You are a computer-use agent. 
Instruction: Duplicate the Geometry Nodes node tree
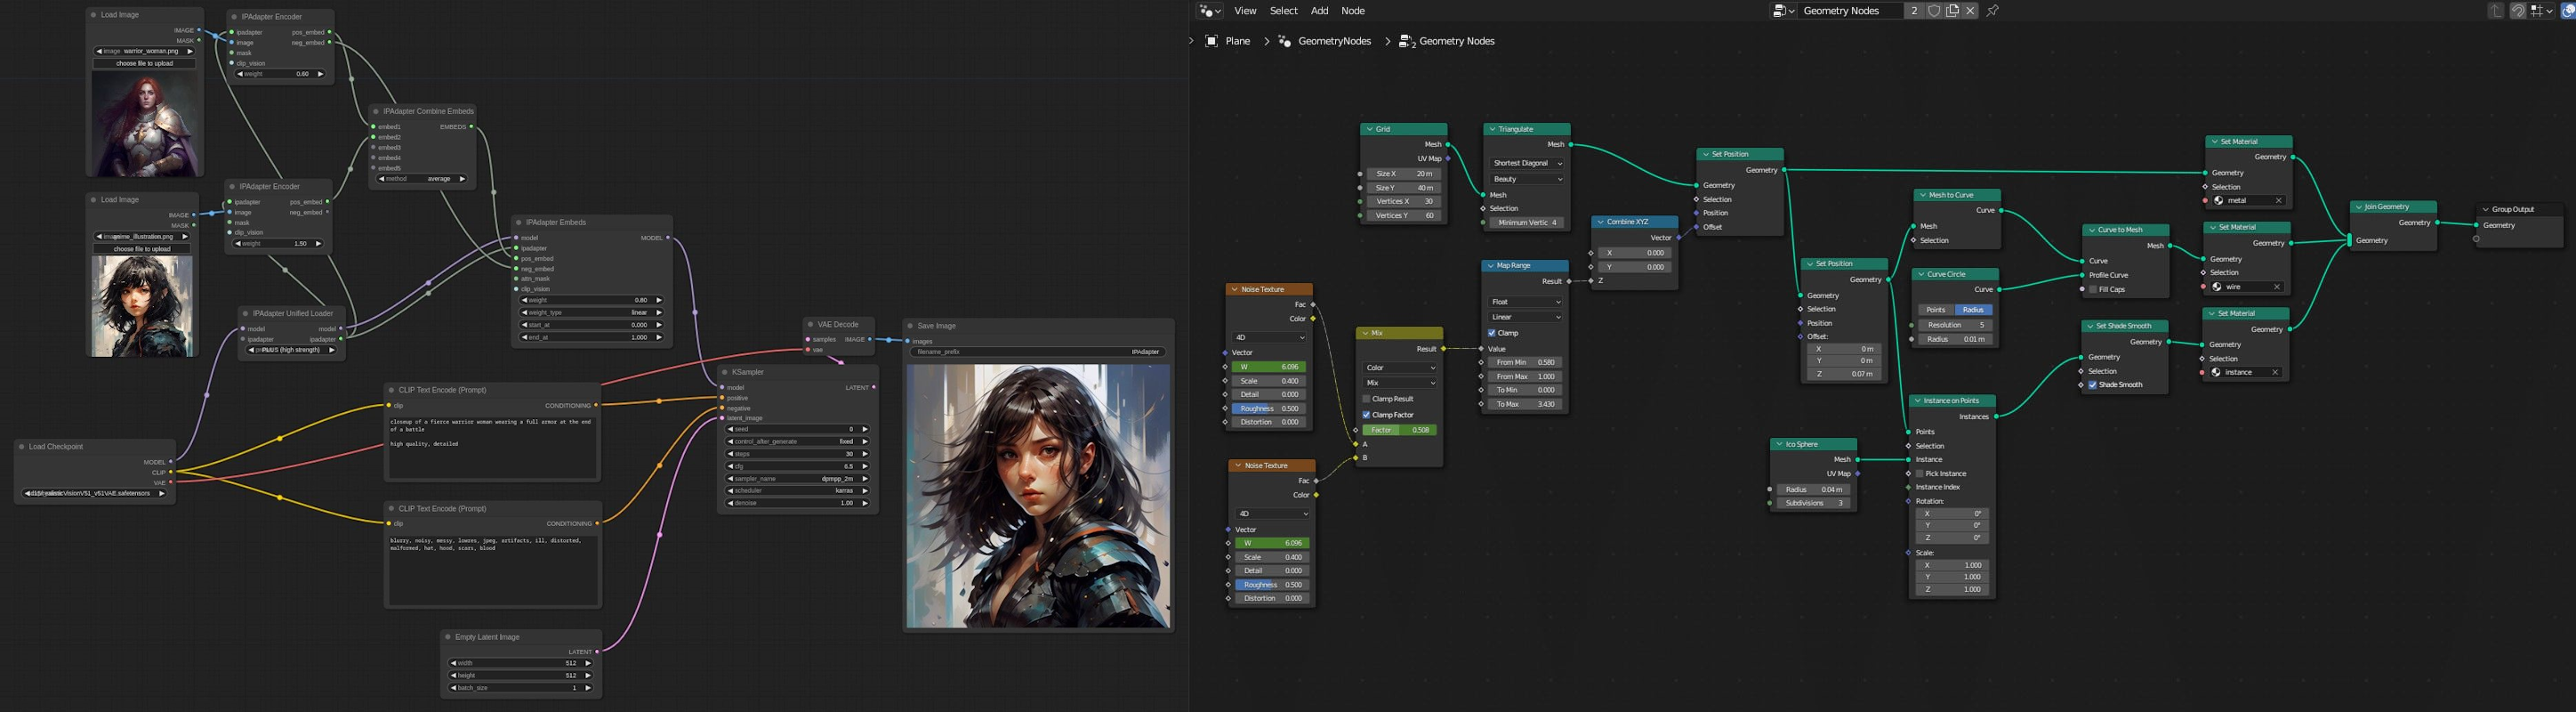1952,11
